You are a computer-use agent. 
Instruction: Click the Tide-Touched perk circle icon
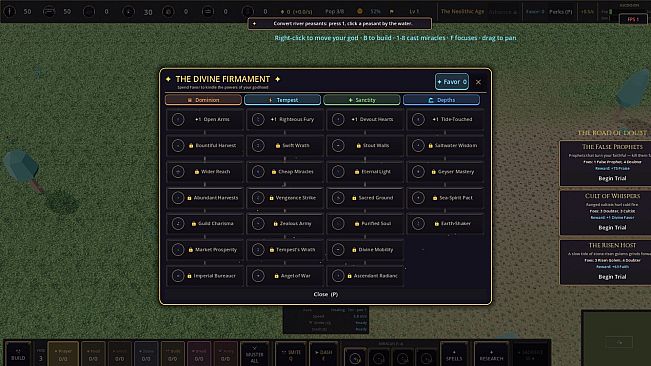tap(418, 120)
